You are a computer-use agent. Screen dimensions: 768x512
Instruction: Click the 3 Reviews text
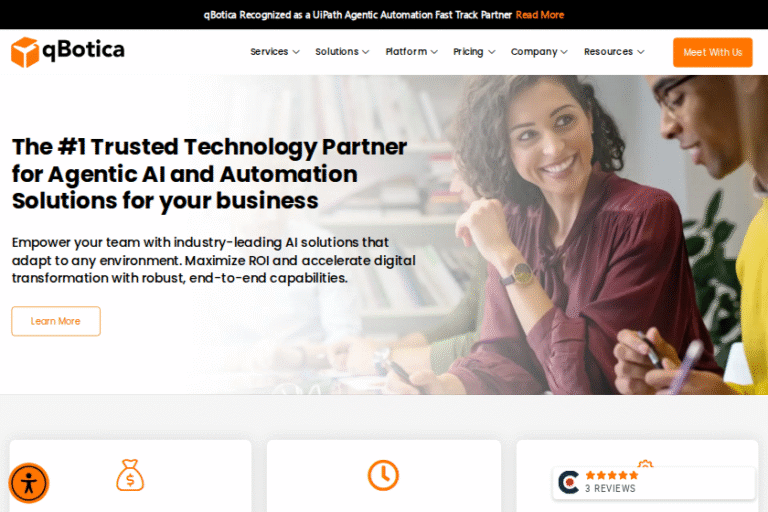click(610, 488)
